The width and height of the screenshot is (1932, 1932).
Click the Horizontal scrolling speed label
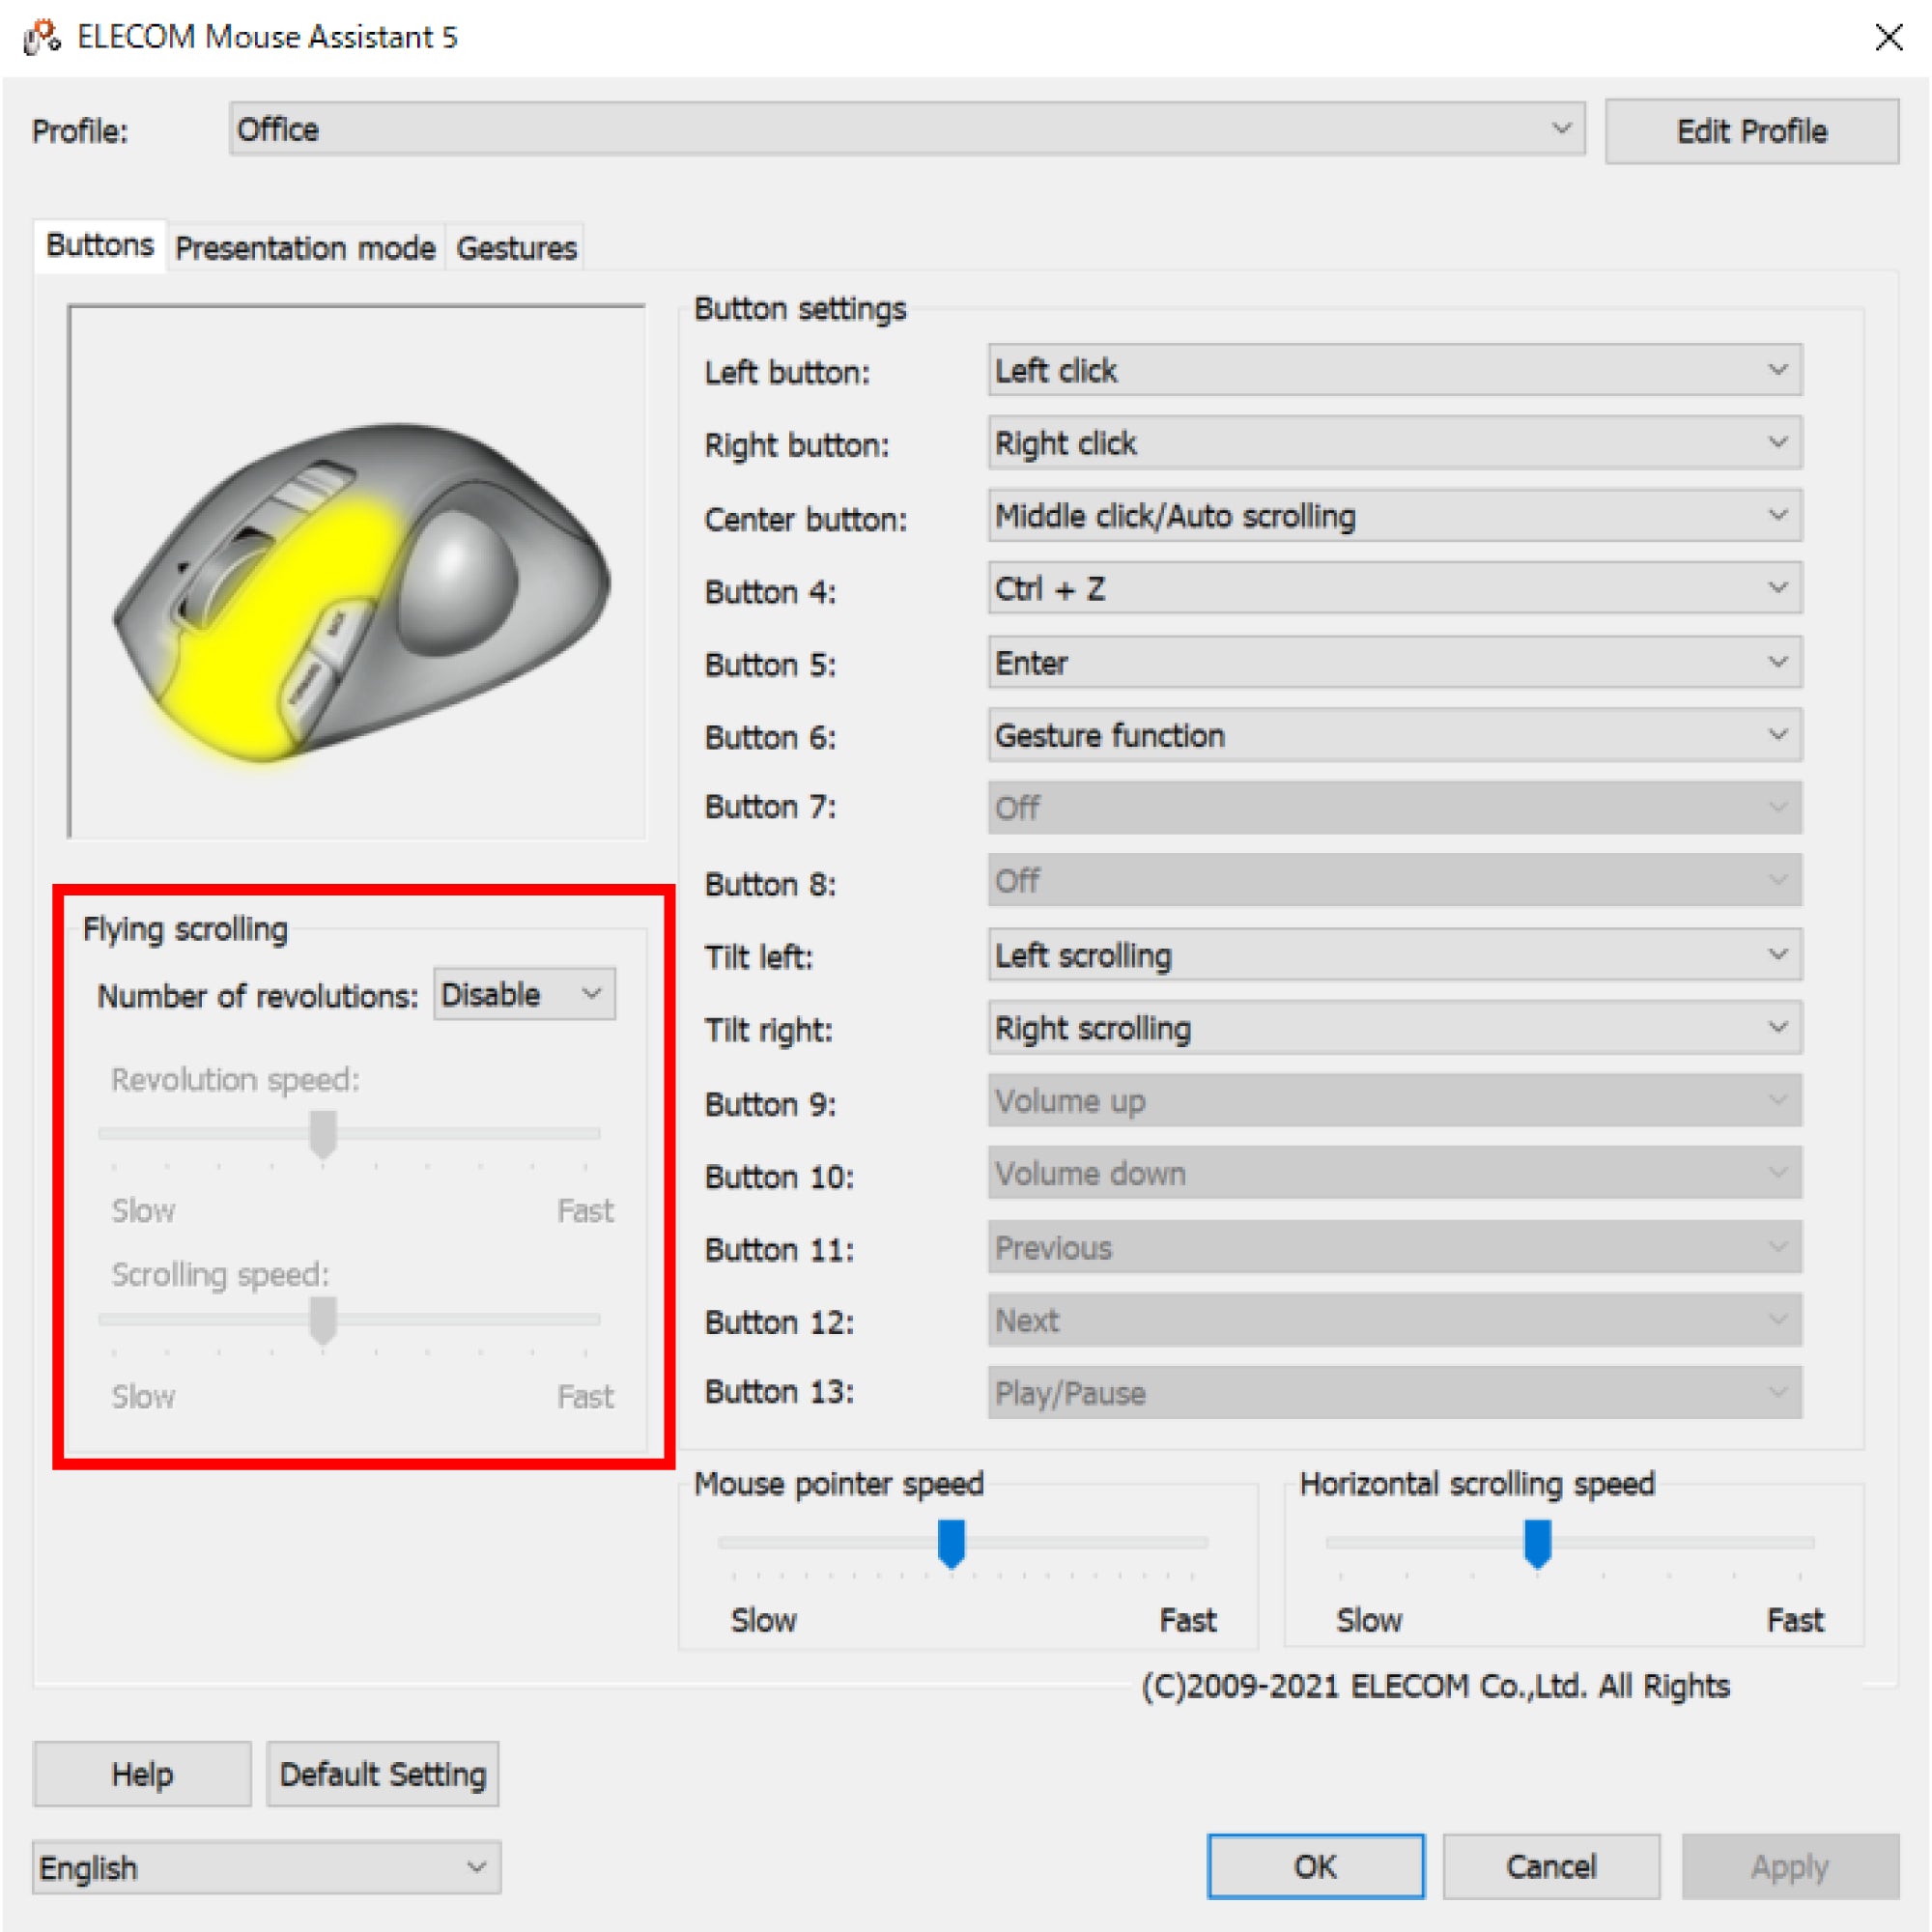tap(1477, 1484)
